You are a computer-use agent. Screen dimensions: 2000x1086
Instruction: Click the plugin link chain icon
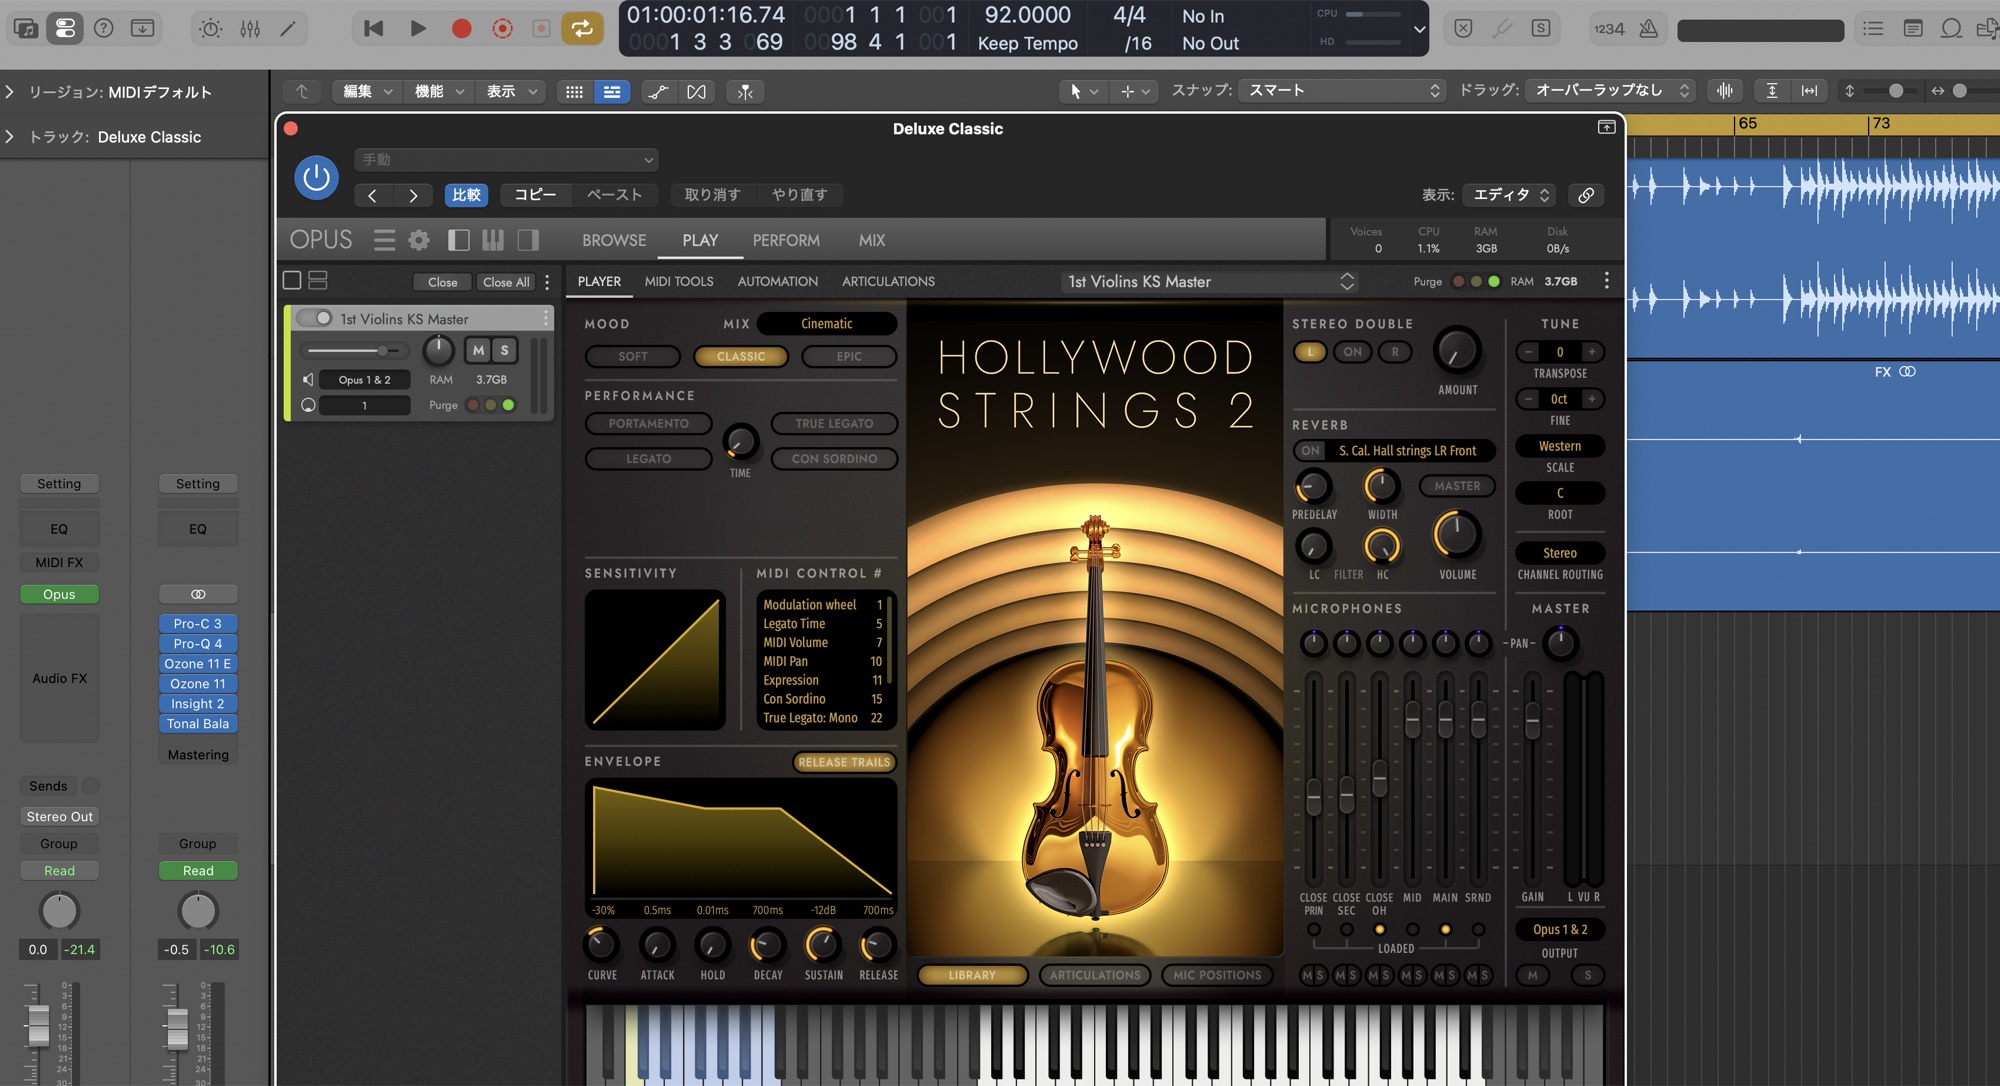[1586, 195]
